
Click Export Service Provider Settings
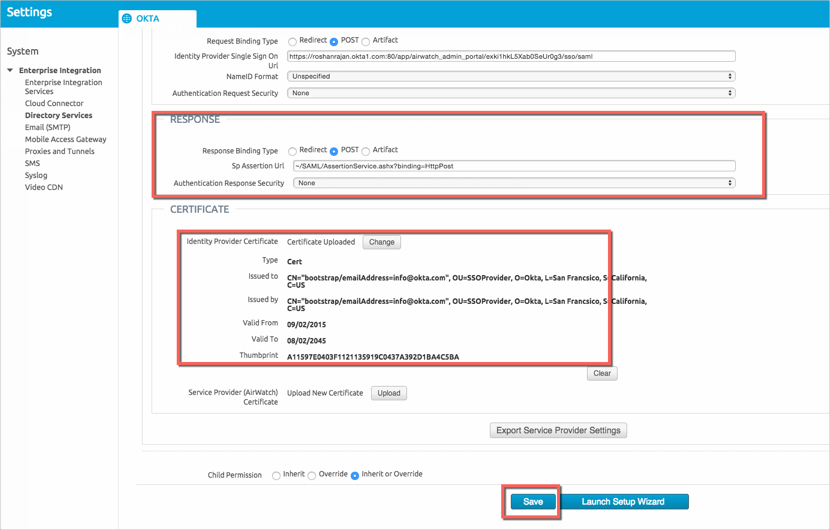(x=558, y=430)
